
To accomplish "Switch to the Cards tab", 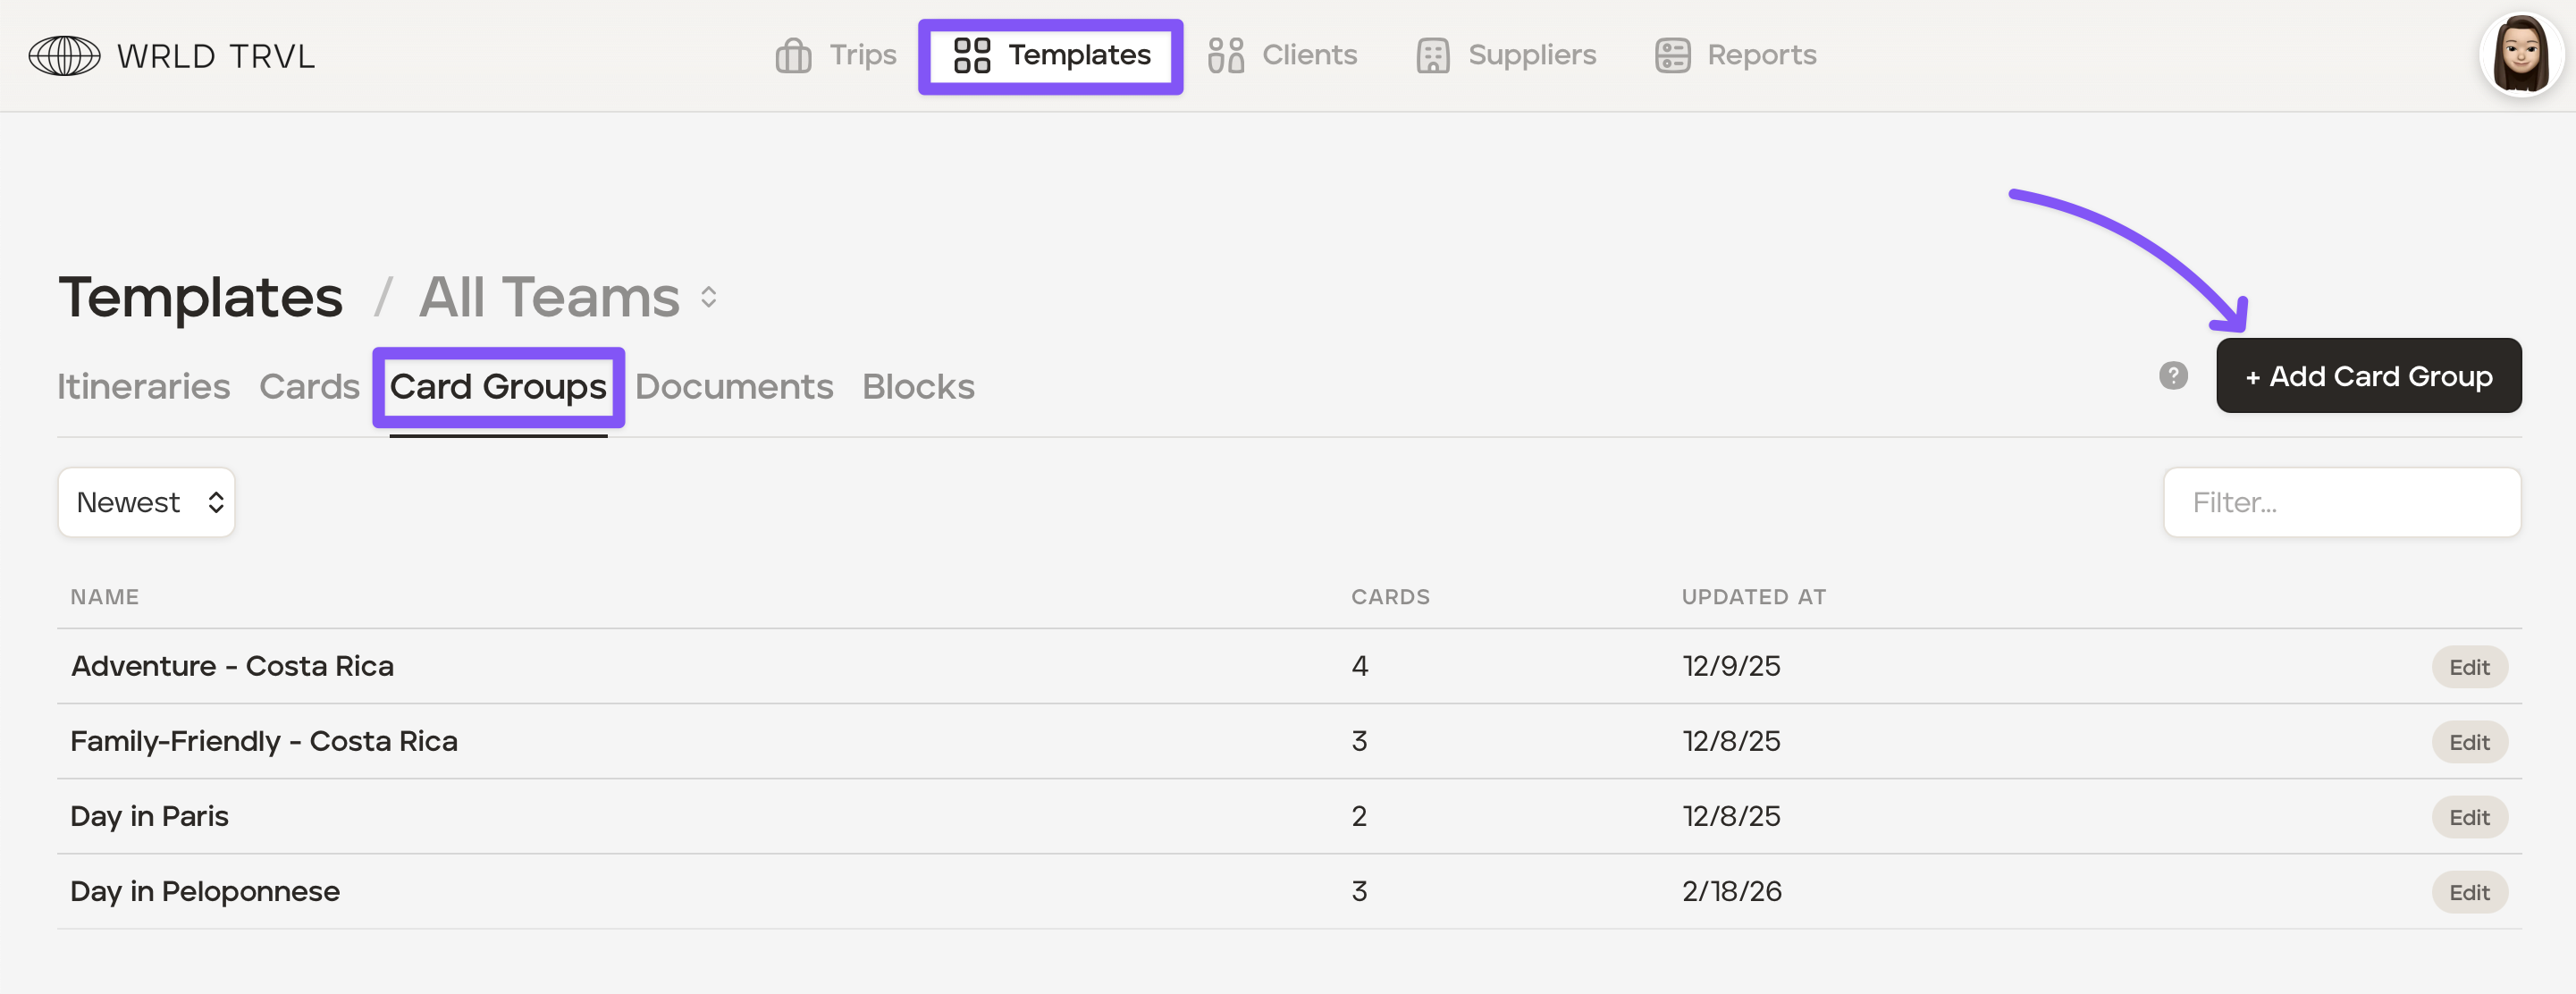I will click(x=309, y=387).
